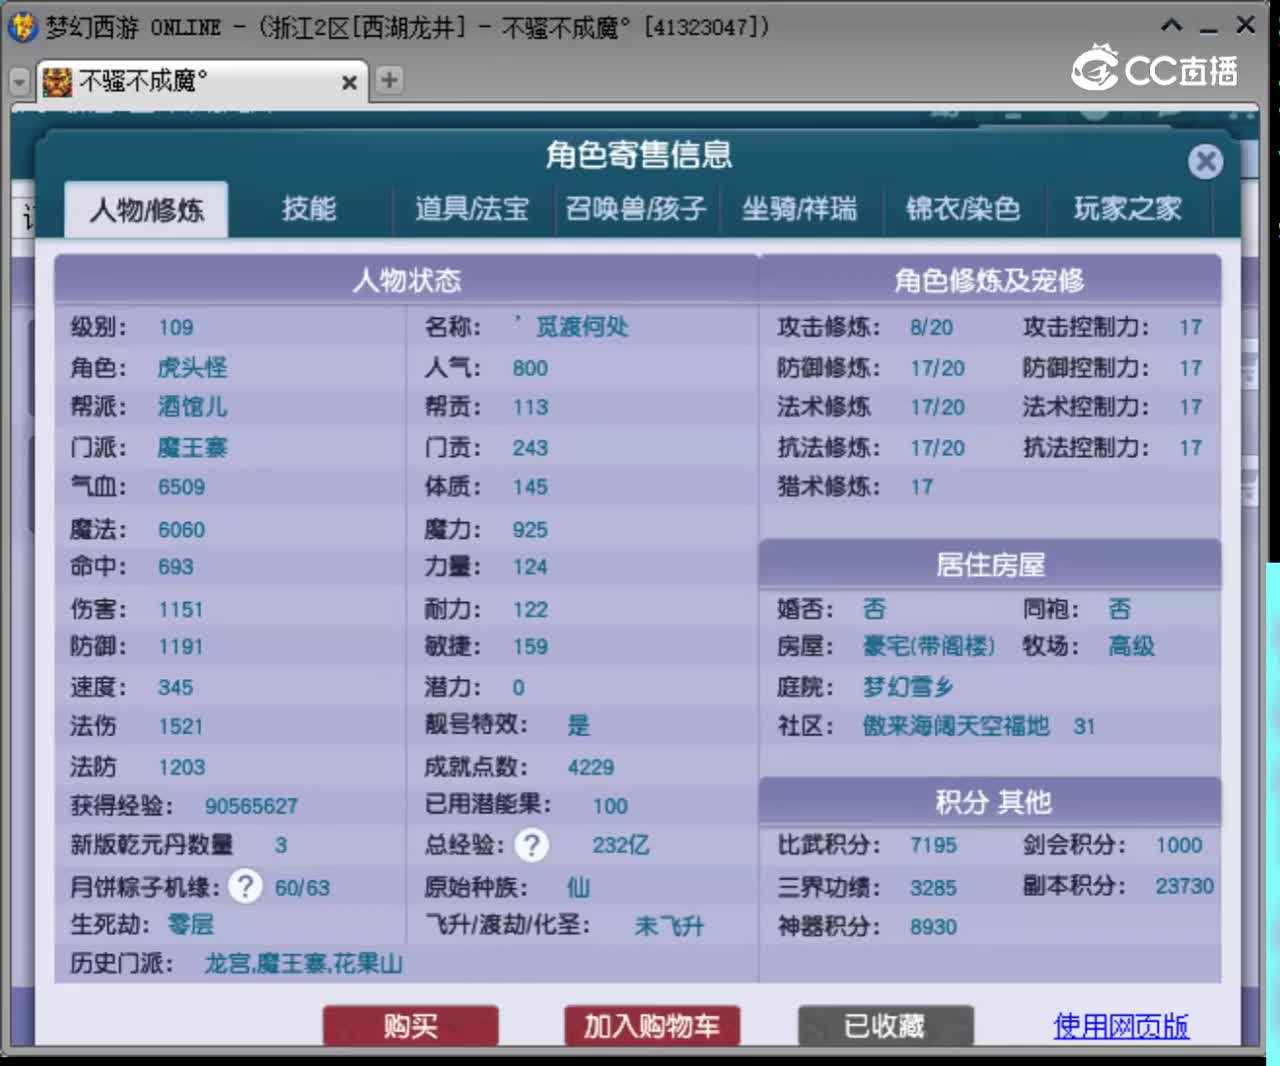Click the 帮派 value 酒馆儿
This screenshot has height=1066, width=1280.
tap(192, 406)
